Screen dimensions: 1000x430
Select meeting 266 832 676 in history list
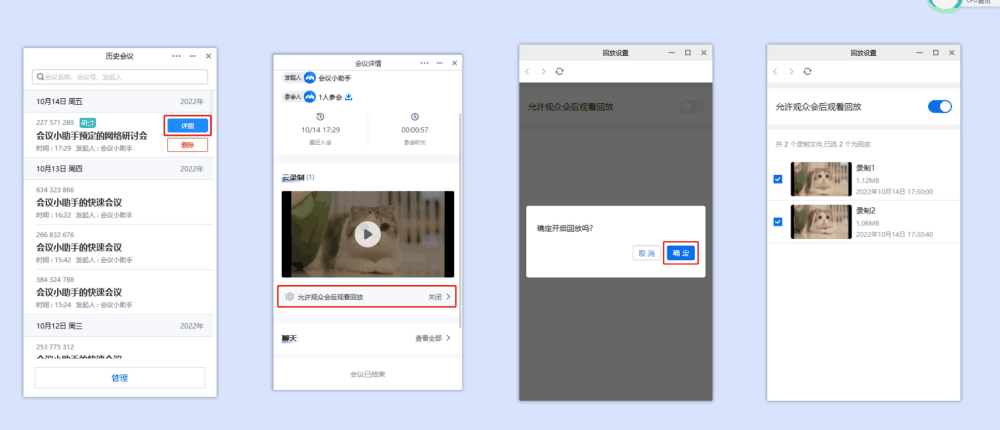[x=120, y=247]
